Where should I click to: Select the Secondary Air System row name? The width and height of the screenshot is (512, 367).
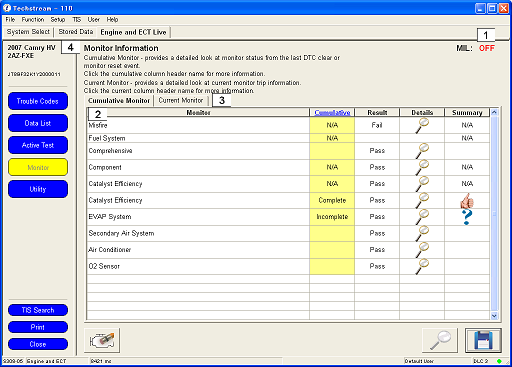121,233
